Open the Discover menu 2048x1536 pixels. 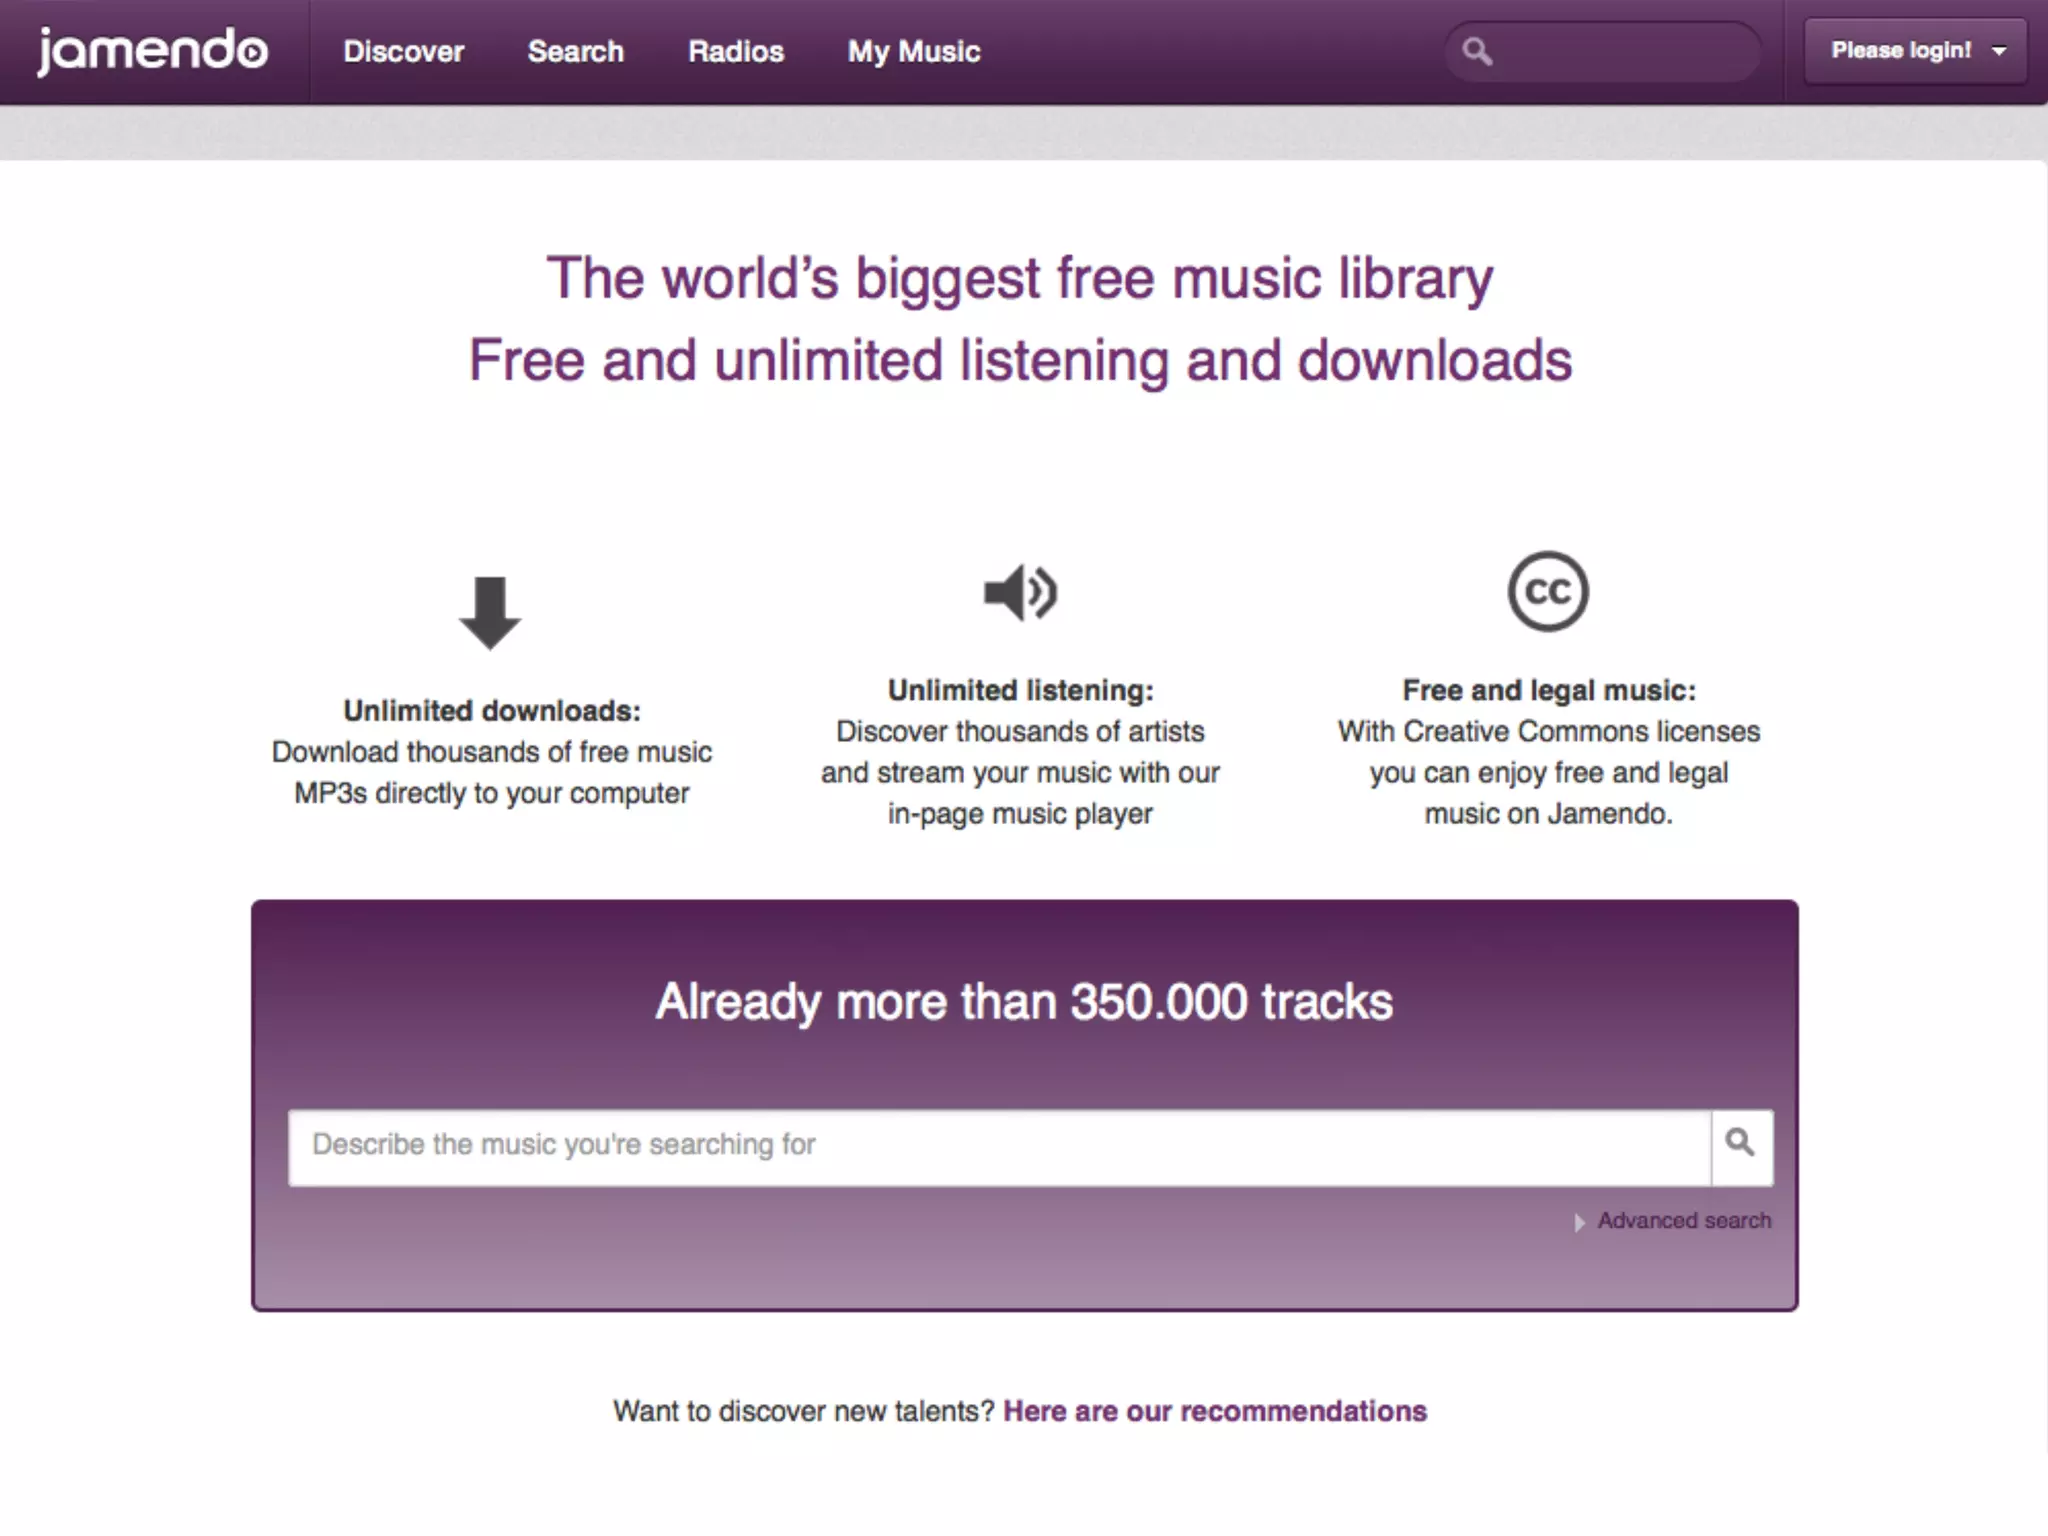click(403, 52)
